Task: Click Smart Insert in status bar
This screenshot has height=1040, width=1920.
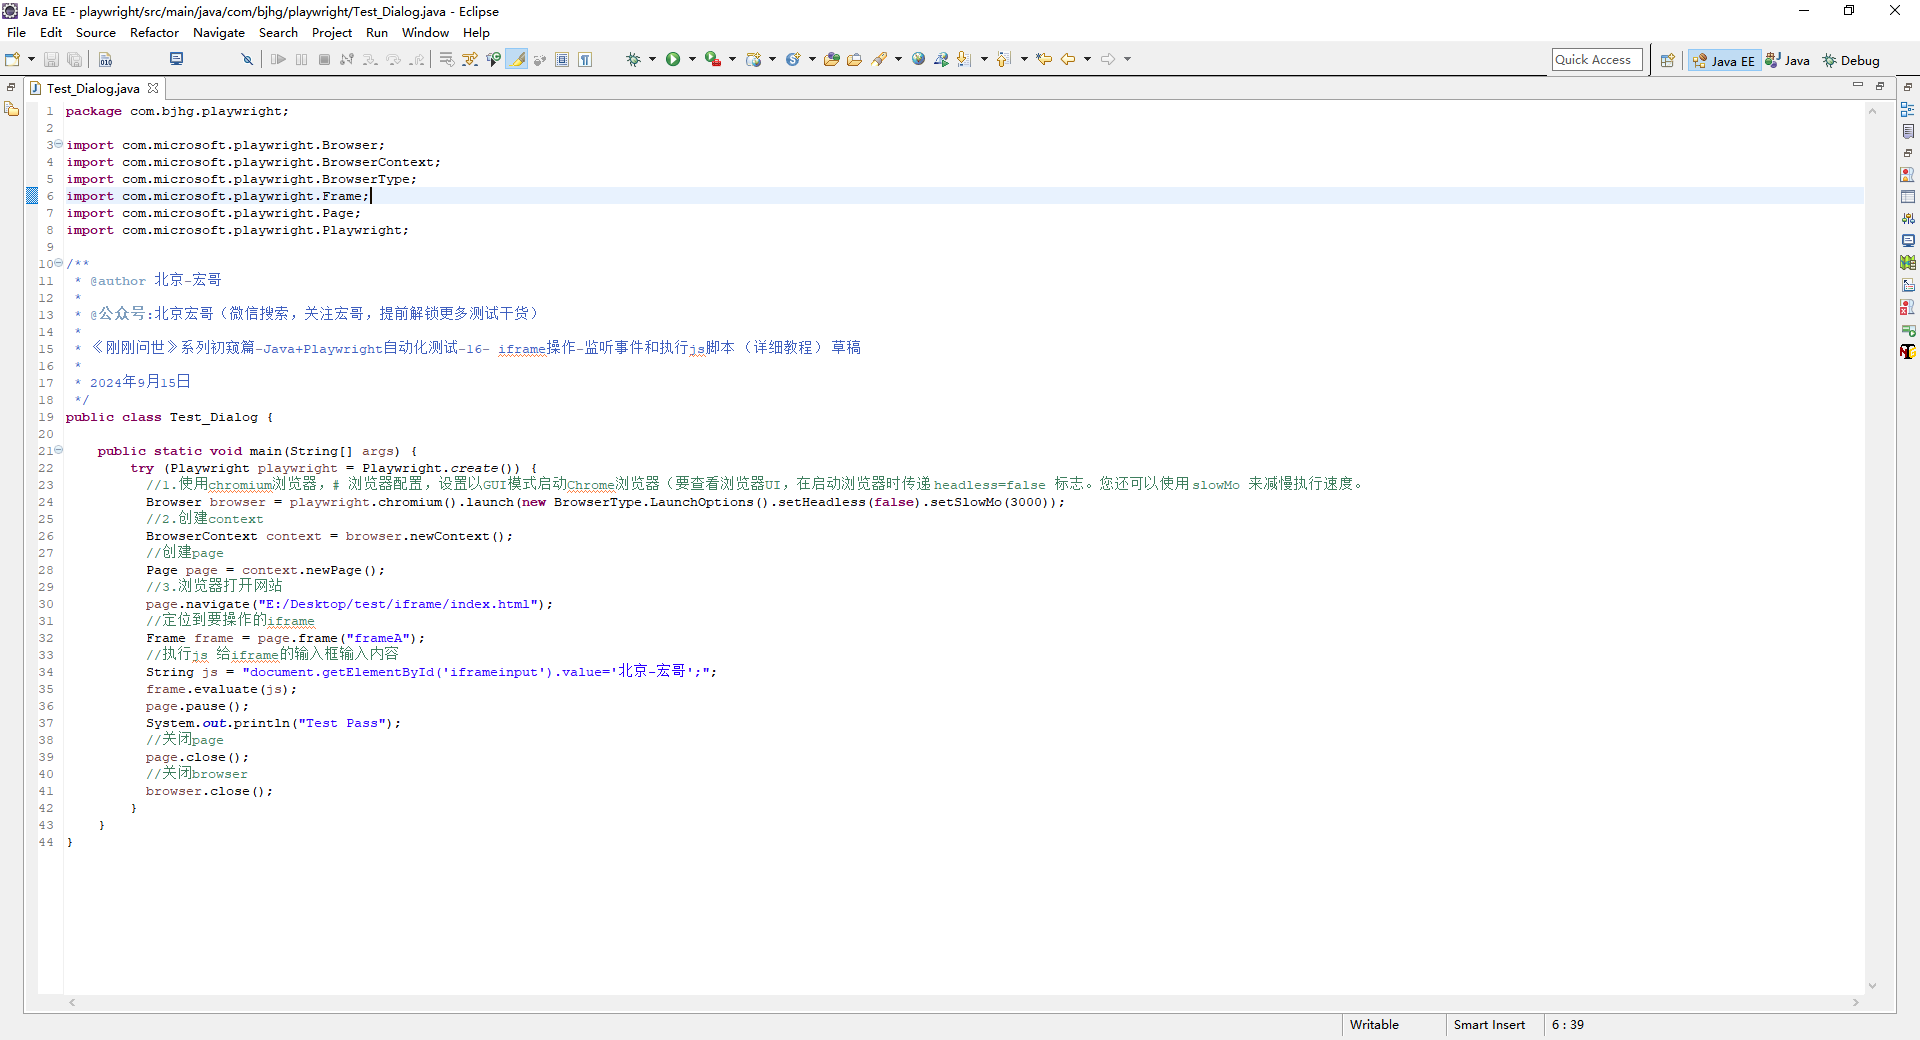Action: coord(1489,1025)
